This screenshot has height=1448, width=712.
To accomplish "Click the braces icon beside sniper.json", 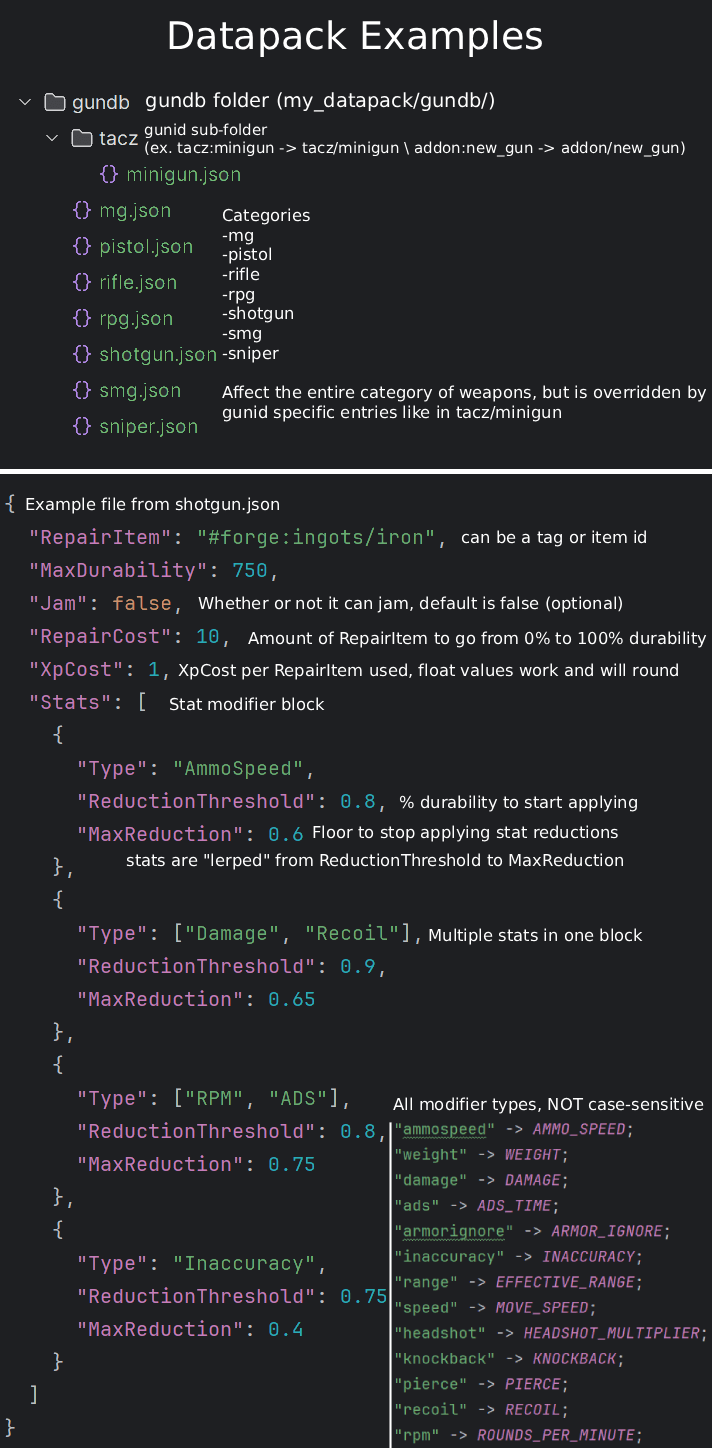I will [82, 426].
